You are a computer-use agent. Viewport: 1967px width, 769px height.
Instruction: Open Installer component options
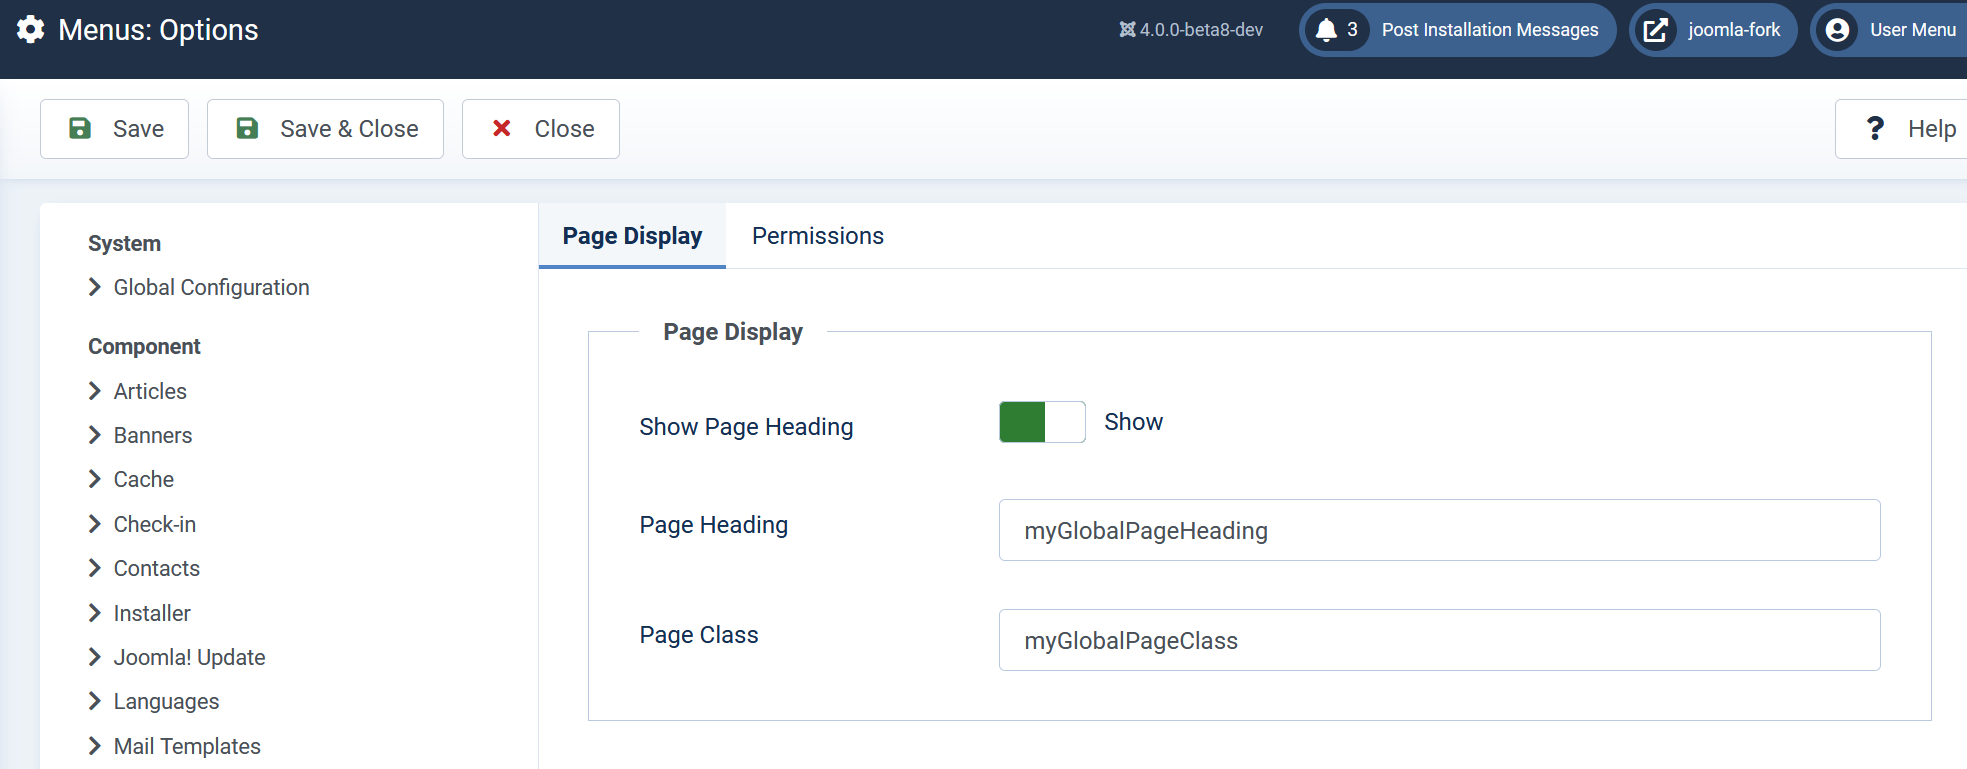pos(152,613)
